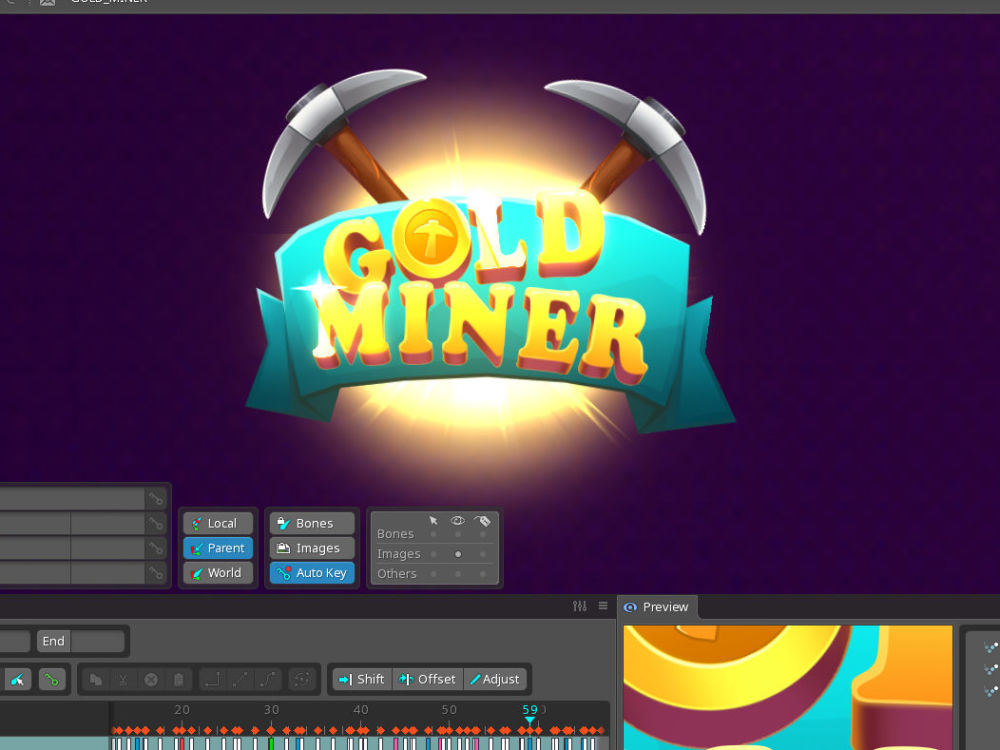The height and width of the screenshot is (750, 1000).
Task: Toggle Bones compensation button
Action: tap(312, 524)
